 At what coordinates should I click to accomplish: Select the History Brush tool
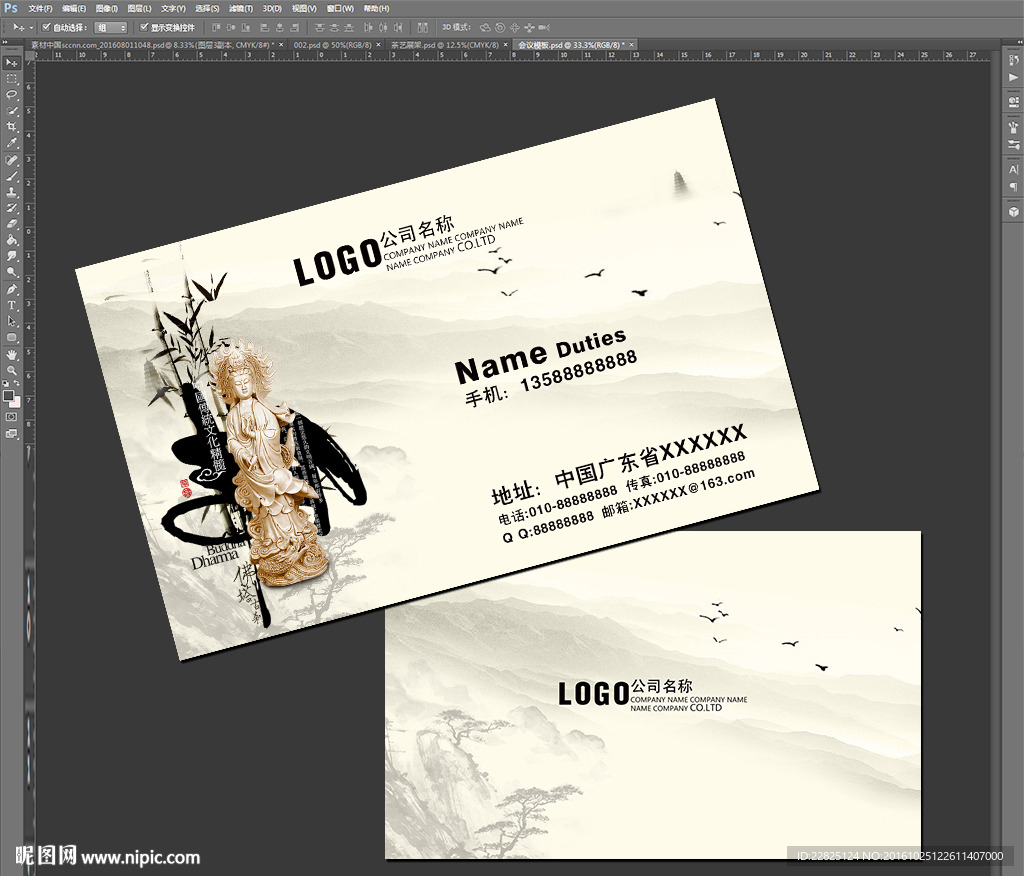(x=12, y=208)
